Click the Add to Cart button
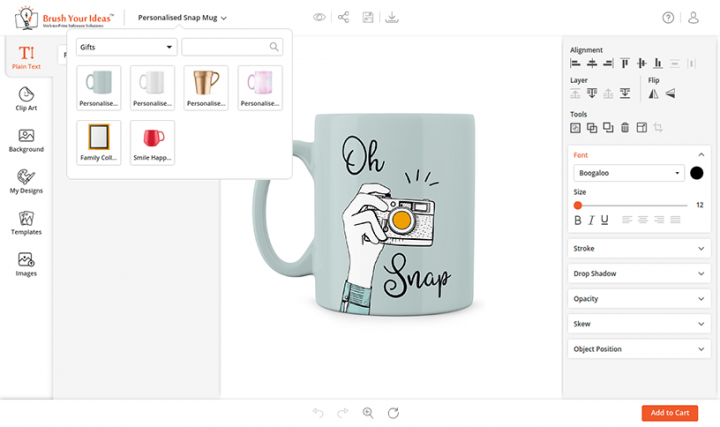 click(669, 413)
